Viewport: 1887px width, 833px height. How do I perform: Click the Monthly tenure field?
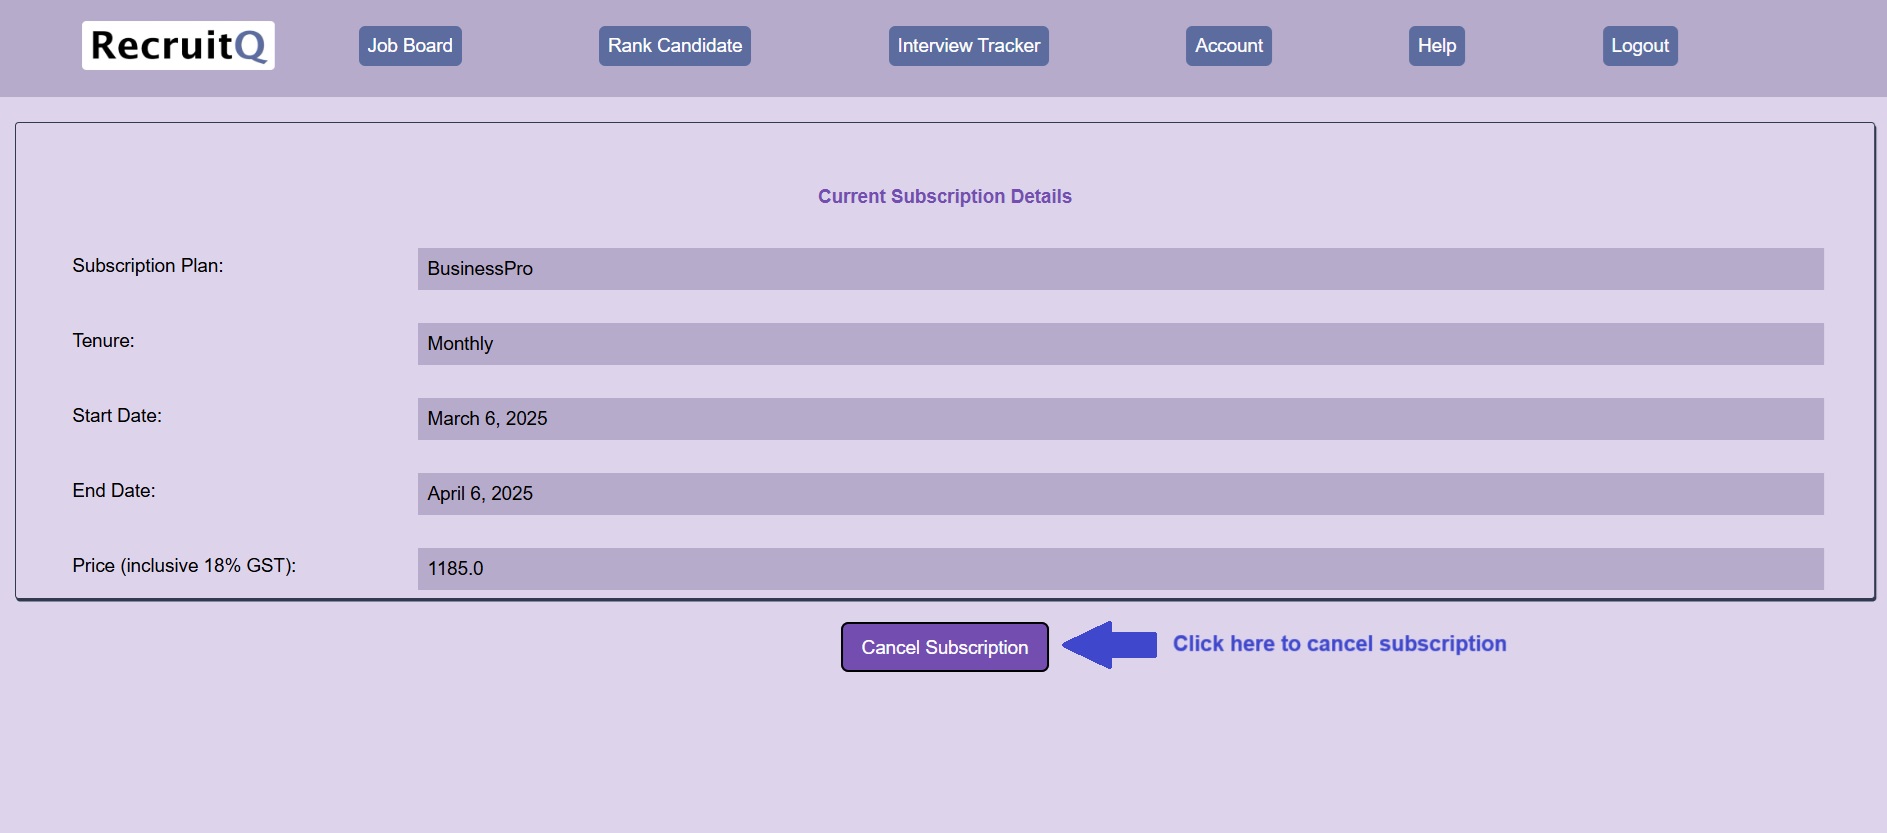[x=1120, y=344]
